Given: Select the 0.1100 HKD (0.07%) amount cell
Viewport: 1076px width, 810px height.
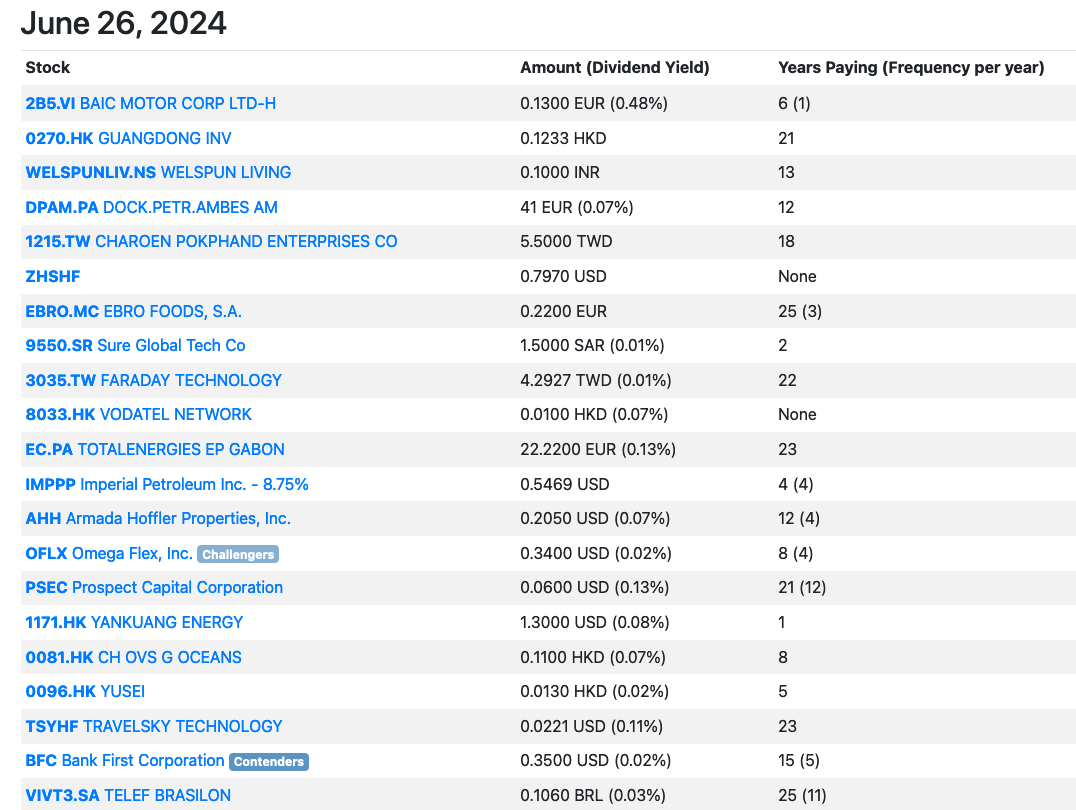Looking at the screenshot, I should pyautogui.click(x=593, y=658).
